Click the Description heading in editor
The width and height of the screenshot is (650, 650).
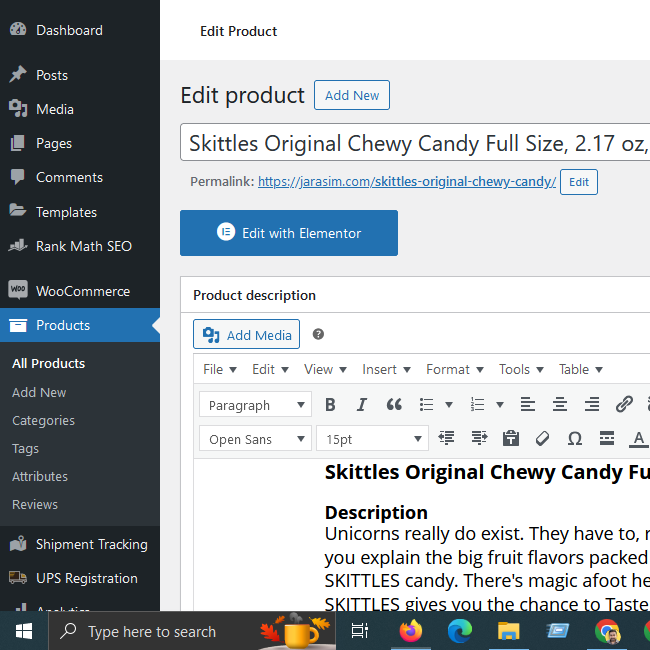[x=376, y=512]
